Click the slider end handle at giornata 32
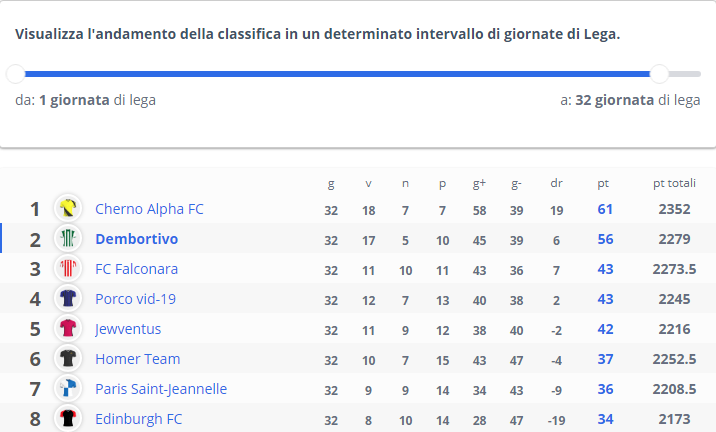 pos(659,74)
